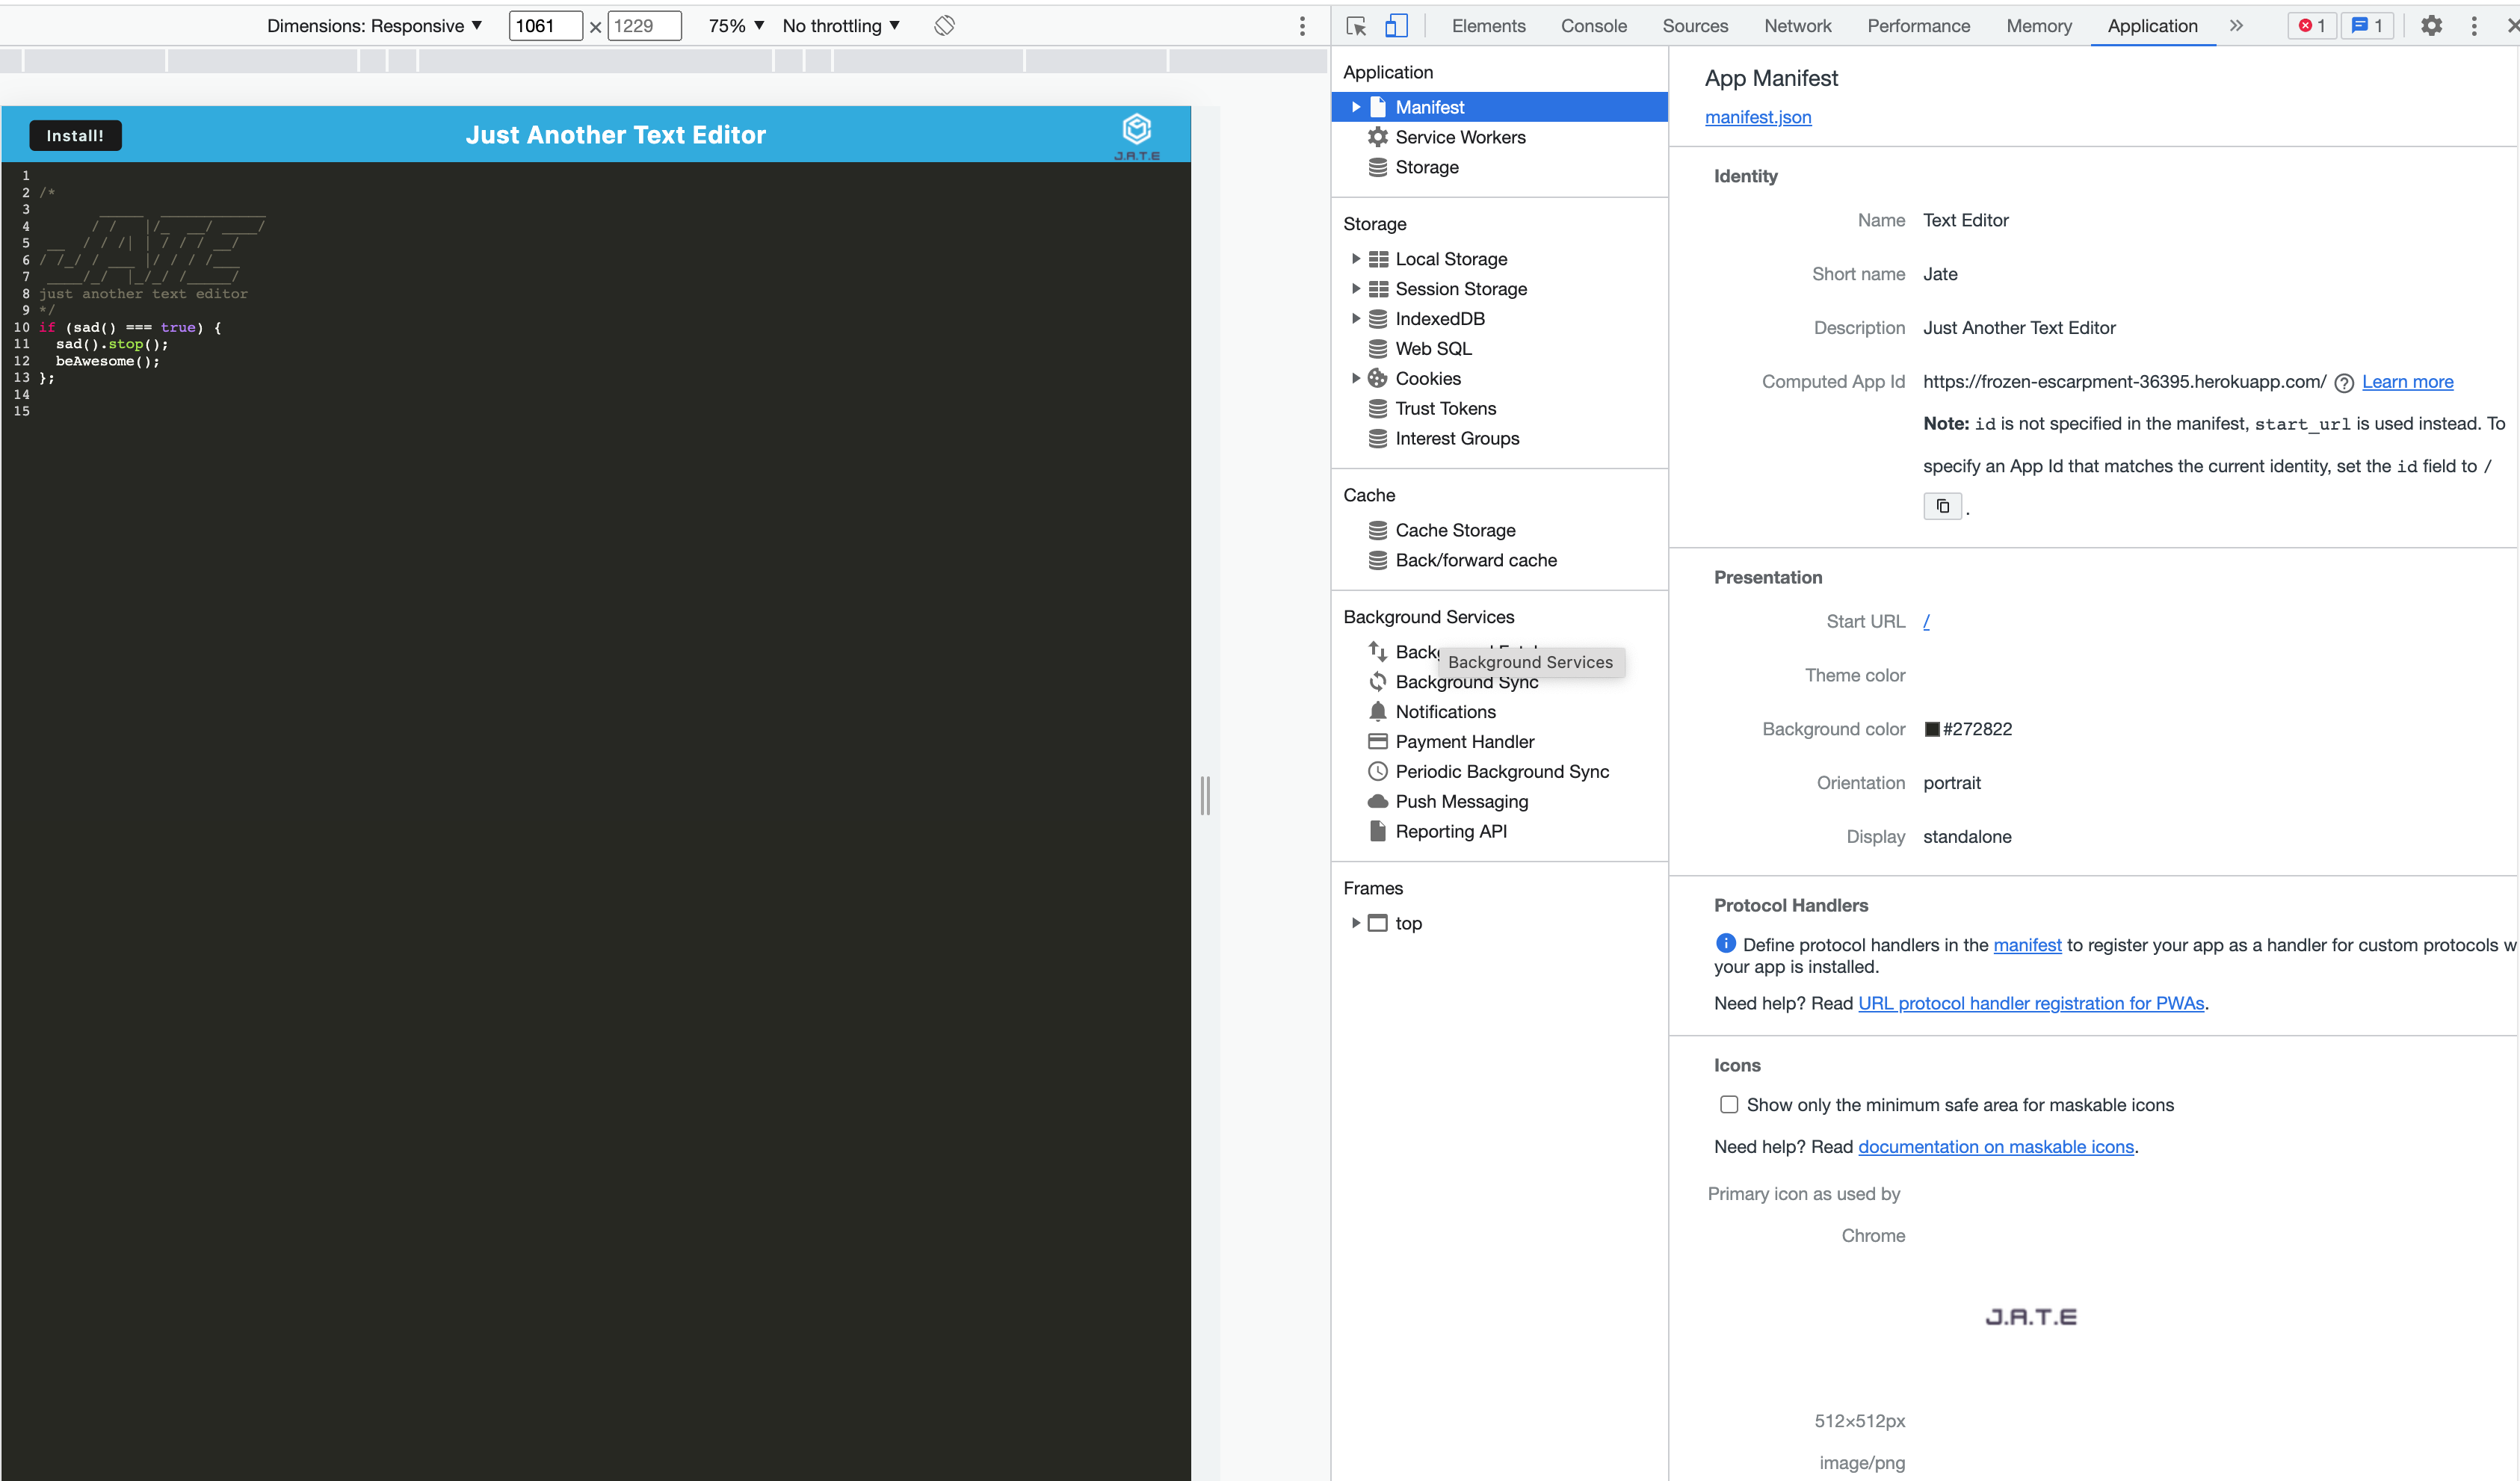Screen dimensions: 2520x1481
Task: Expand the Cookies tree node
Action: [x=1355, y=379]
